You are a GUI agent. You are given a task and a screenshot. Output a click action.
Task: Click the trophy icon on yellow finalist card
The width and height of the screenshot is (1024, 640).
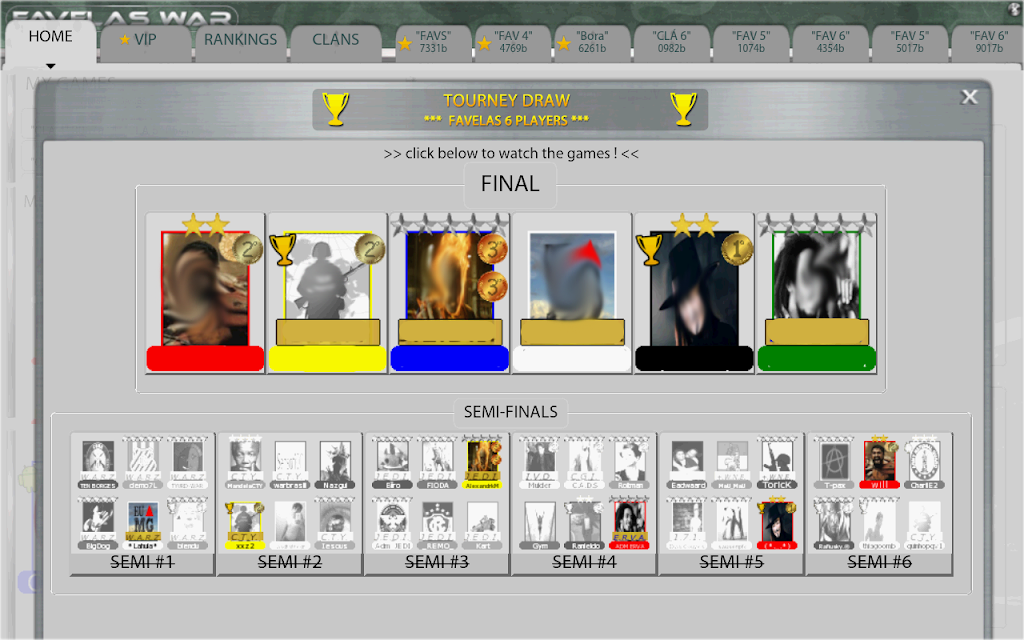pos(283,249)
